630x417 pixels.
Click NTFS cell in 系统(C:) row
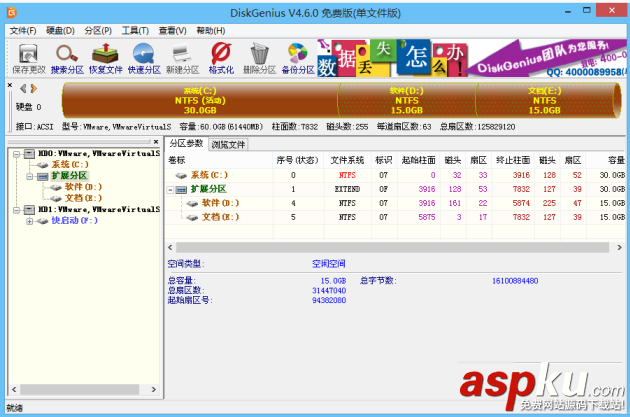[347, 175]
